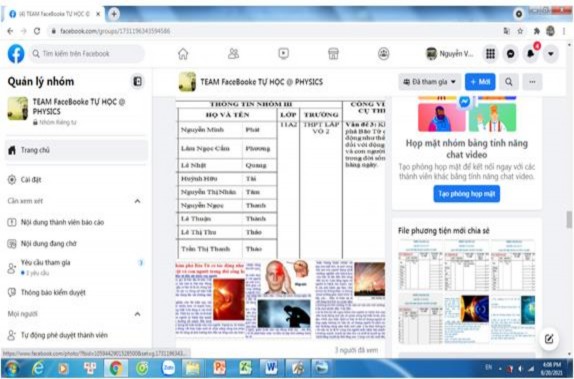Image resolution: width=574 pixels, height=379 pixels.
Task: Click the blue Mời invite button
Action: pyautogui.click(x=480, y=82)
